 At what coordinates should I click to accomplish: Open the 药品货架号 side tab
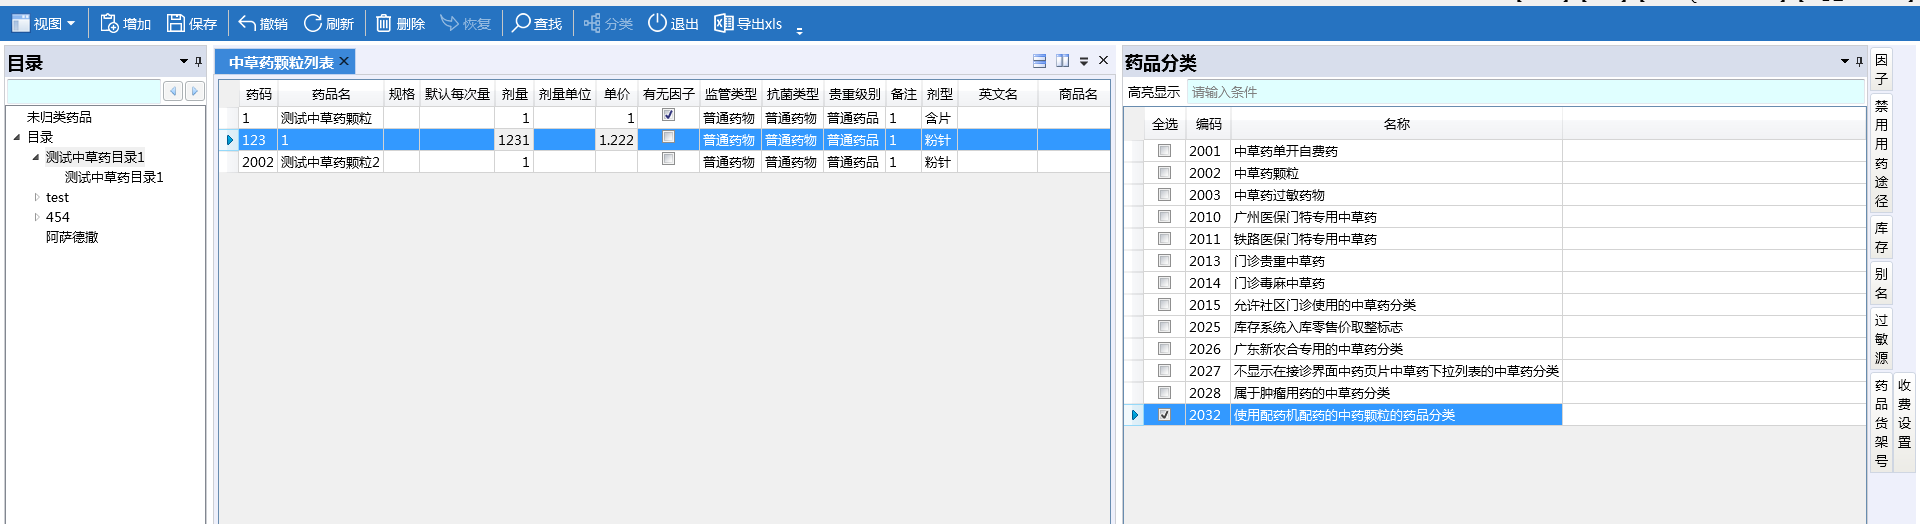click(1881, 423)
